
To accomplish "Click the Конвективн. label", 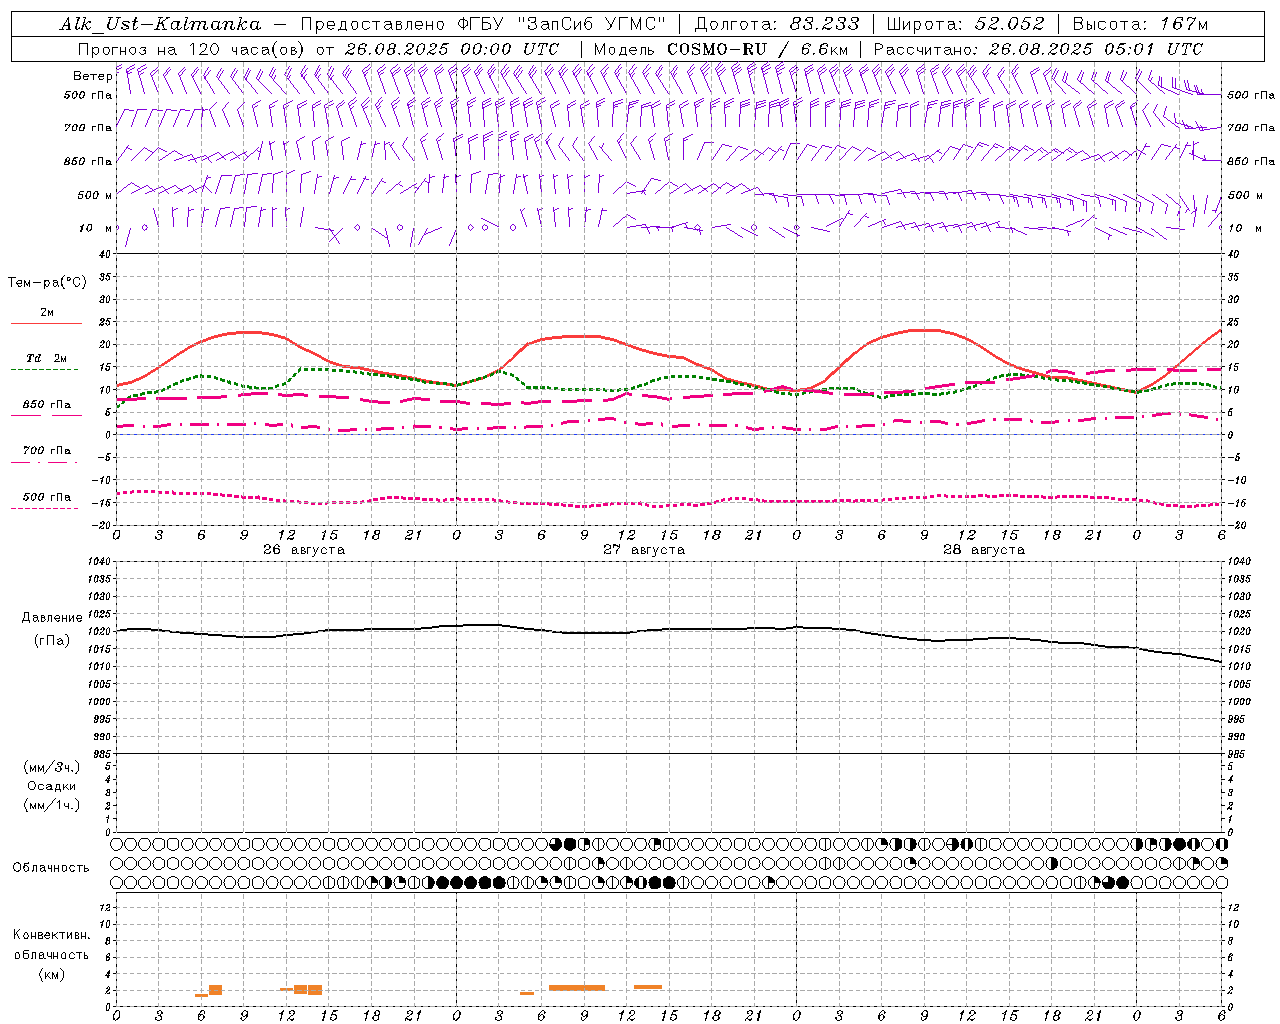I will pyautogui.click(x=52, y=935).
